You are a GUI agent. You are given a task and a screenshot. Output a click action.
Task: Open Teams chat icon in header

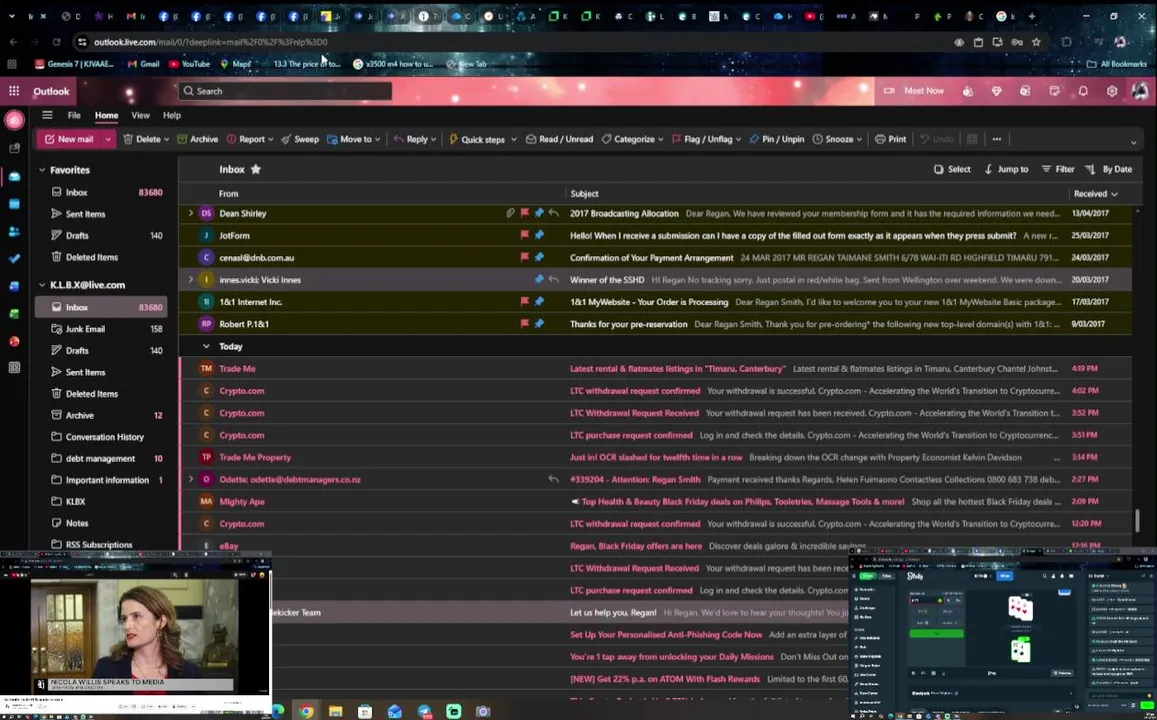point(967,91)
